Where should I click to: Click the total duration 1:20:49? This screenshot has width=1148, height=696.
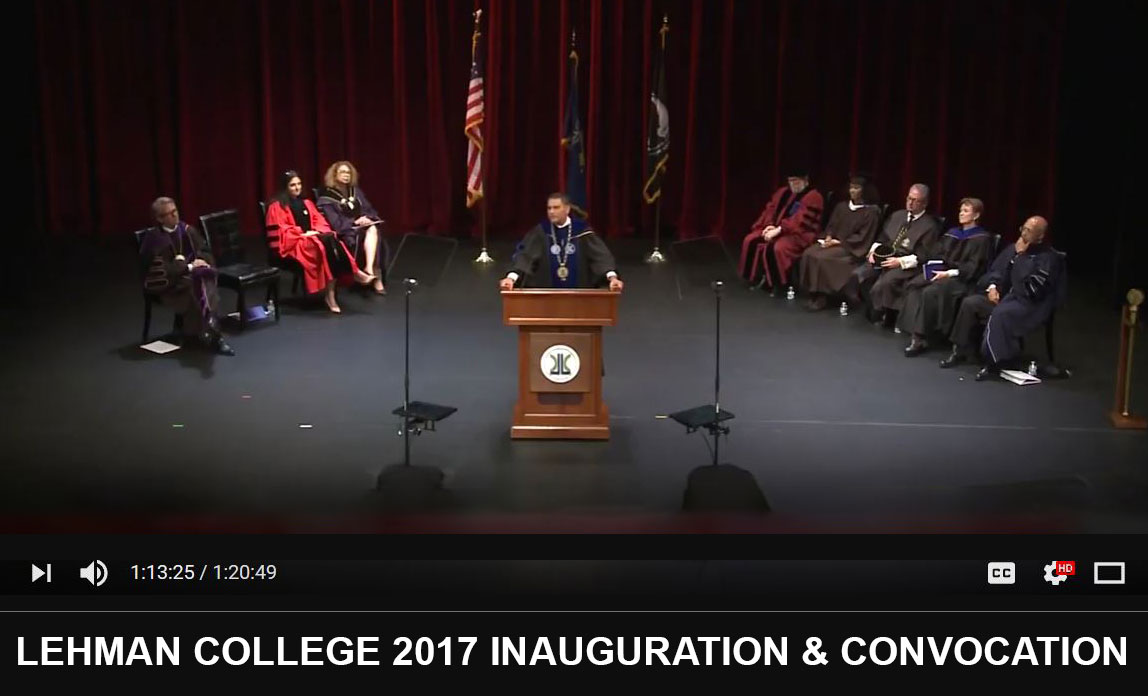pos(244,573)
